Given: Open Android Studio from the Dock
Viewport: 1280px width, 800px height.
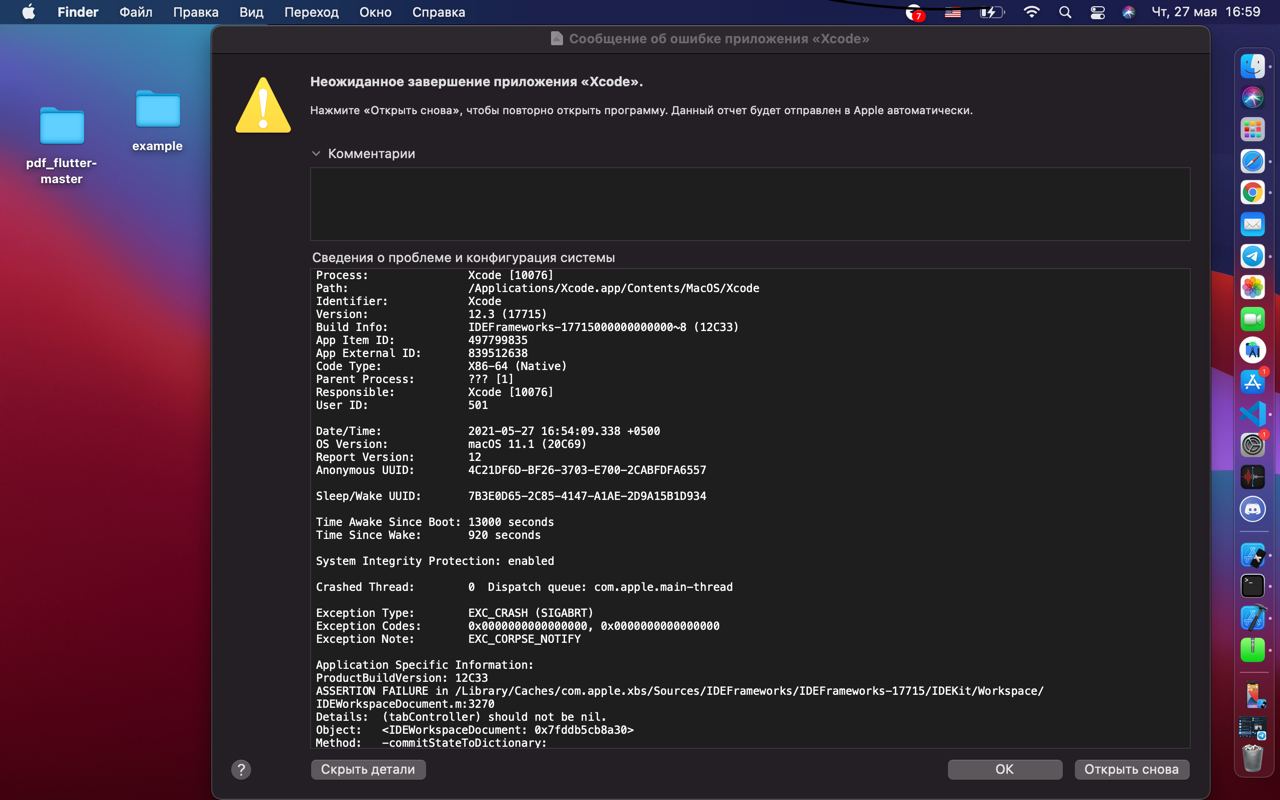Looking at the screenshot, I should pyautogui.click(x=1253, y=350).
